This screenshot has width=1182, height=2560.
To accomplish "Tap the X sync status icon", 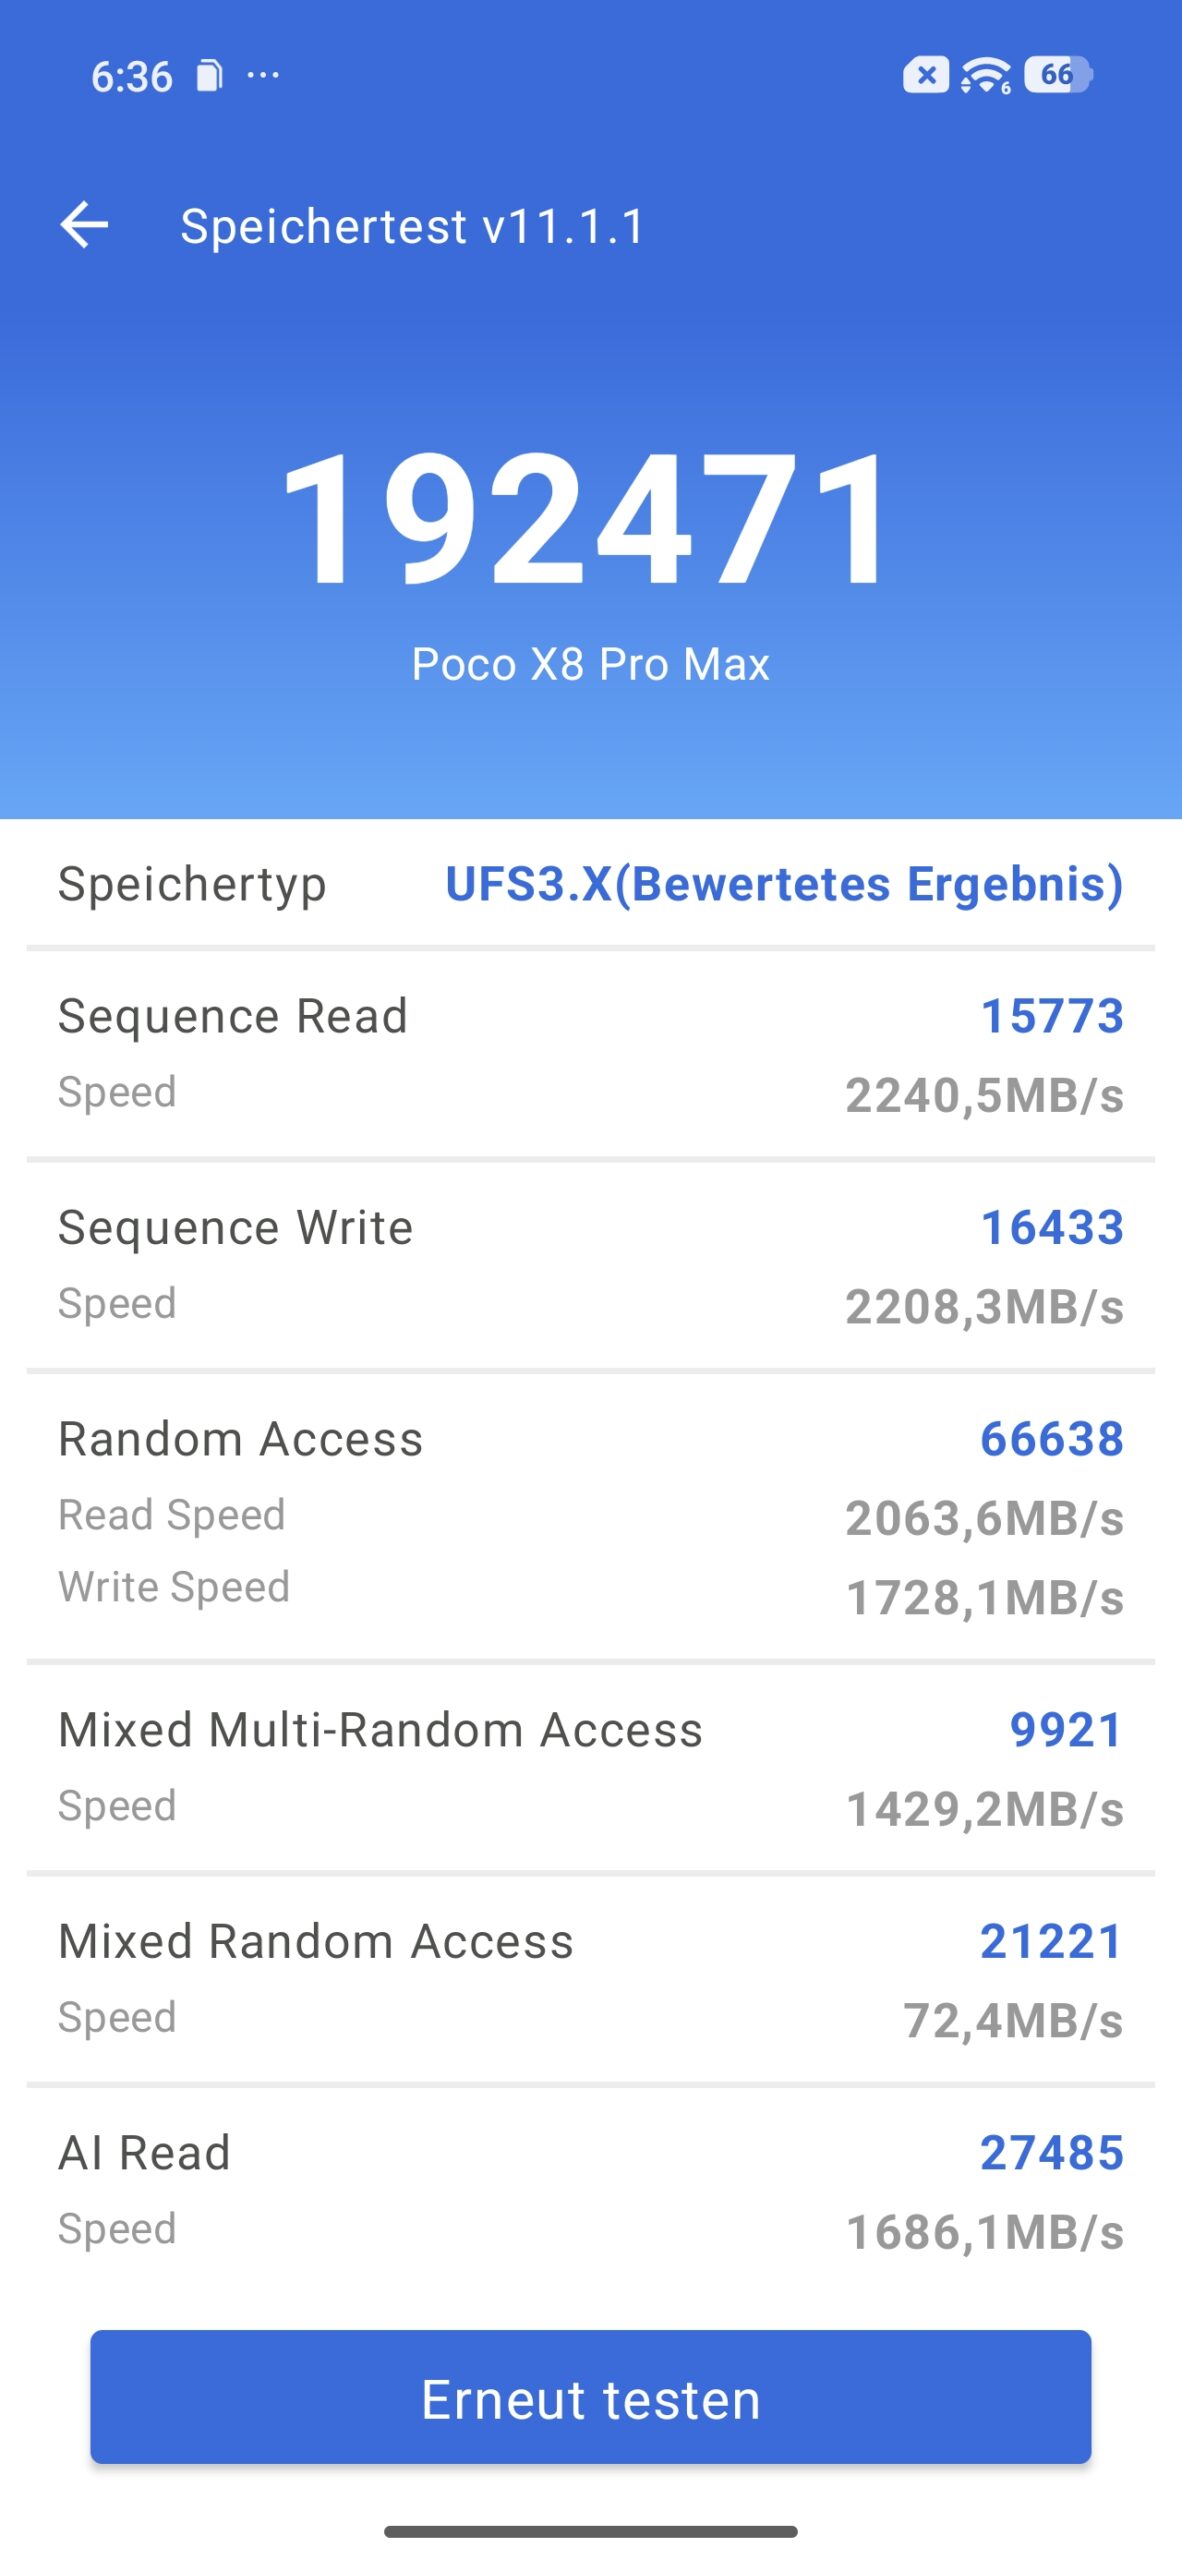I will [926, 76].
